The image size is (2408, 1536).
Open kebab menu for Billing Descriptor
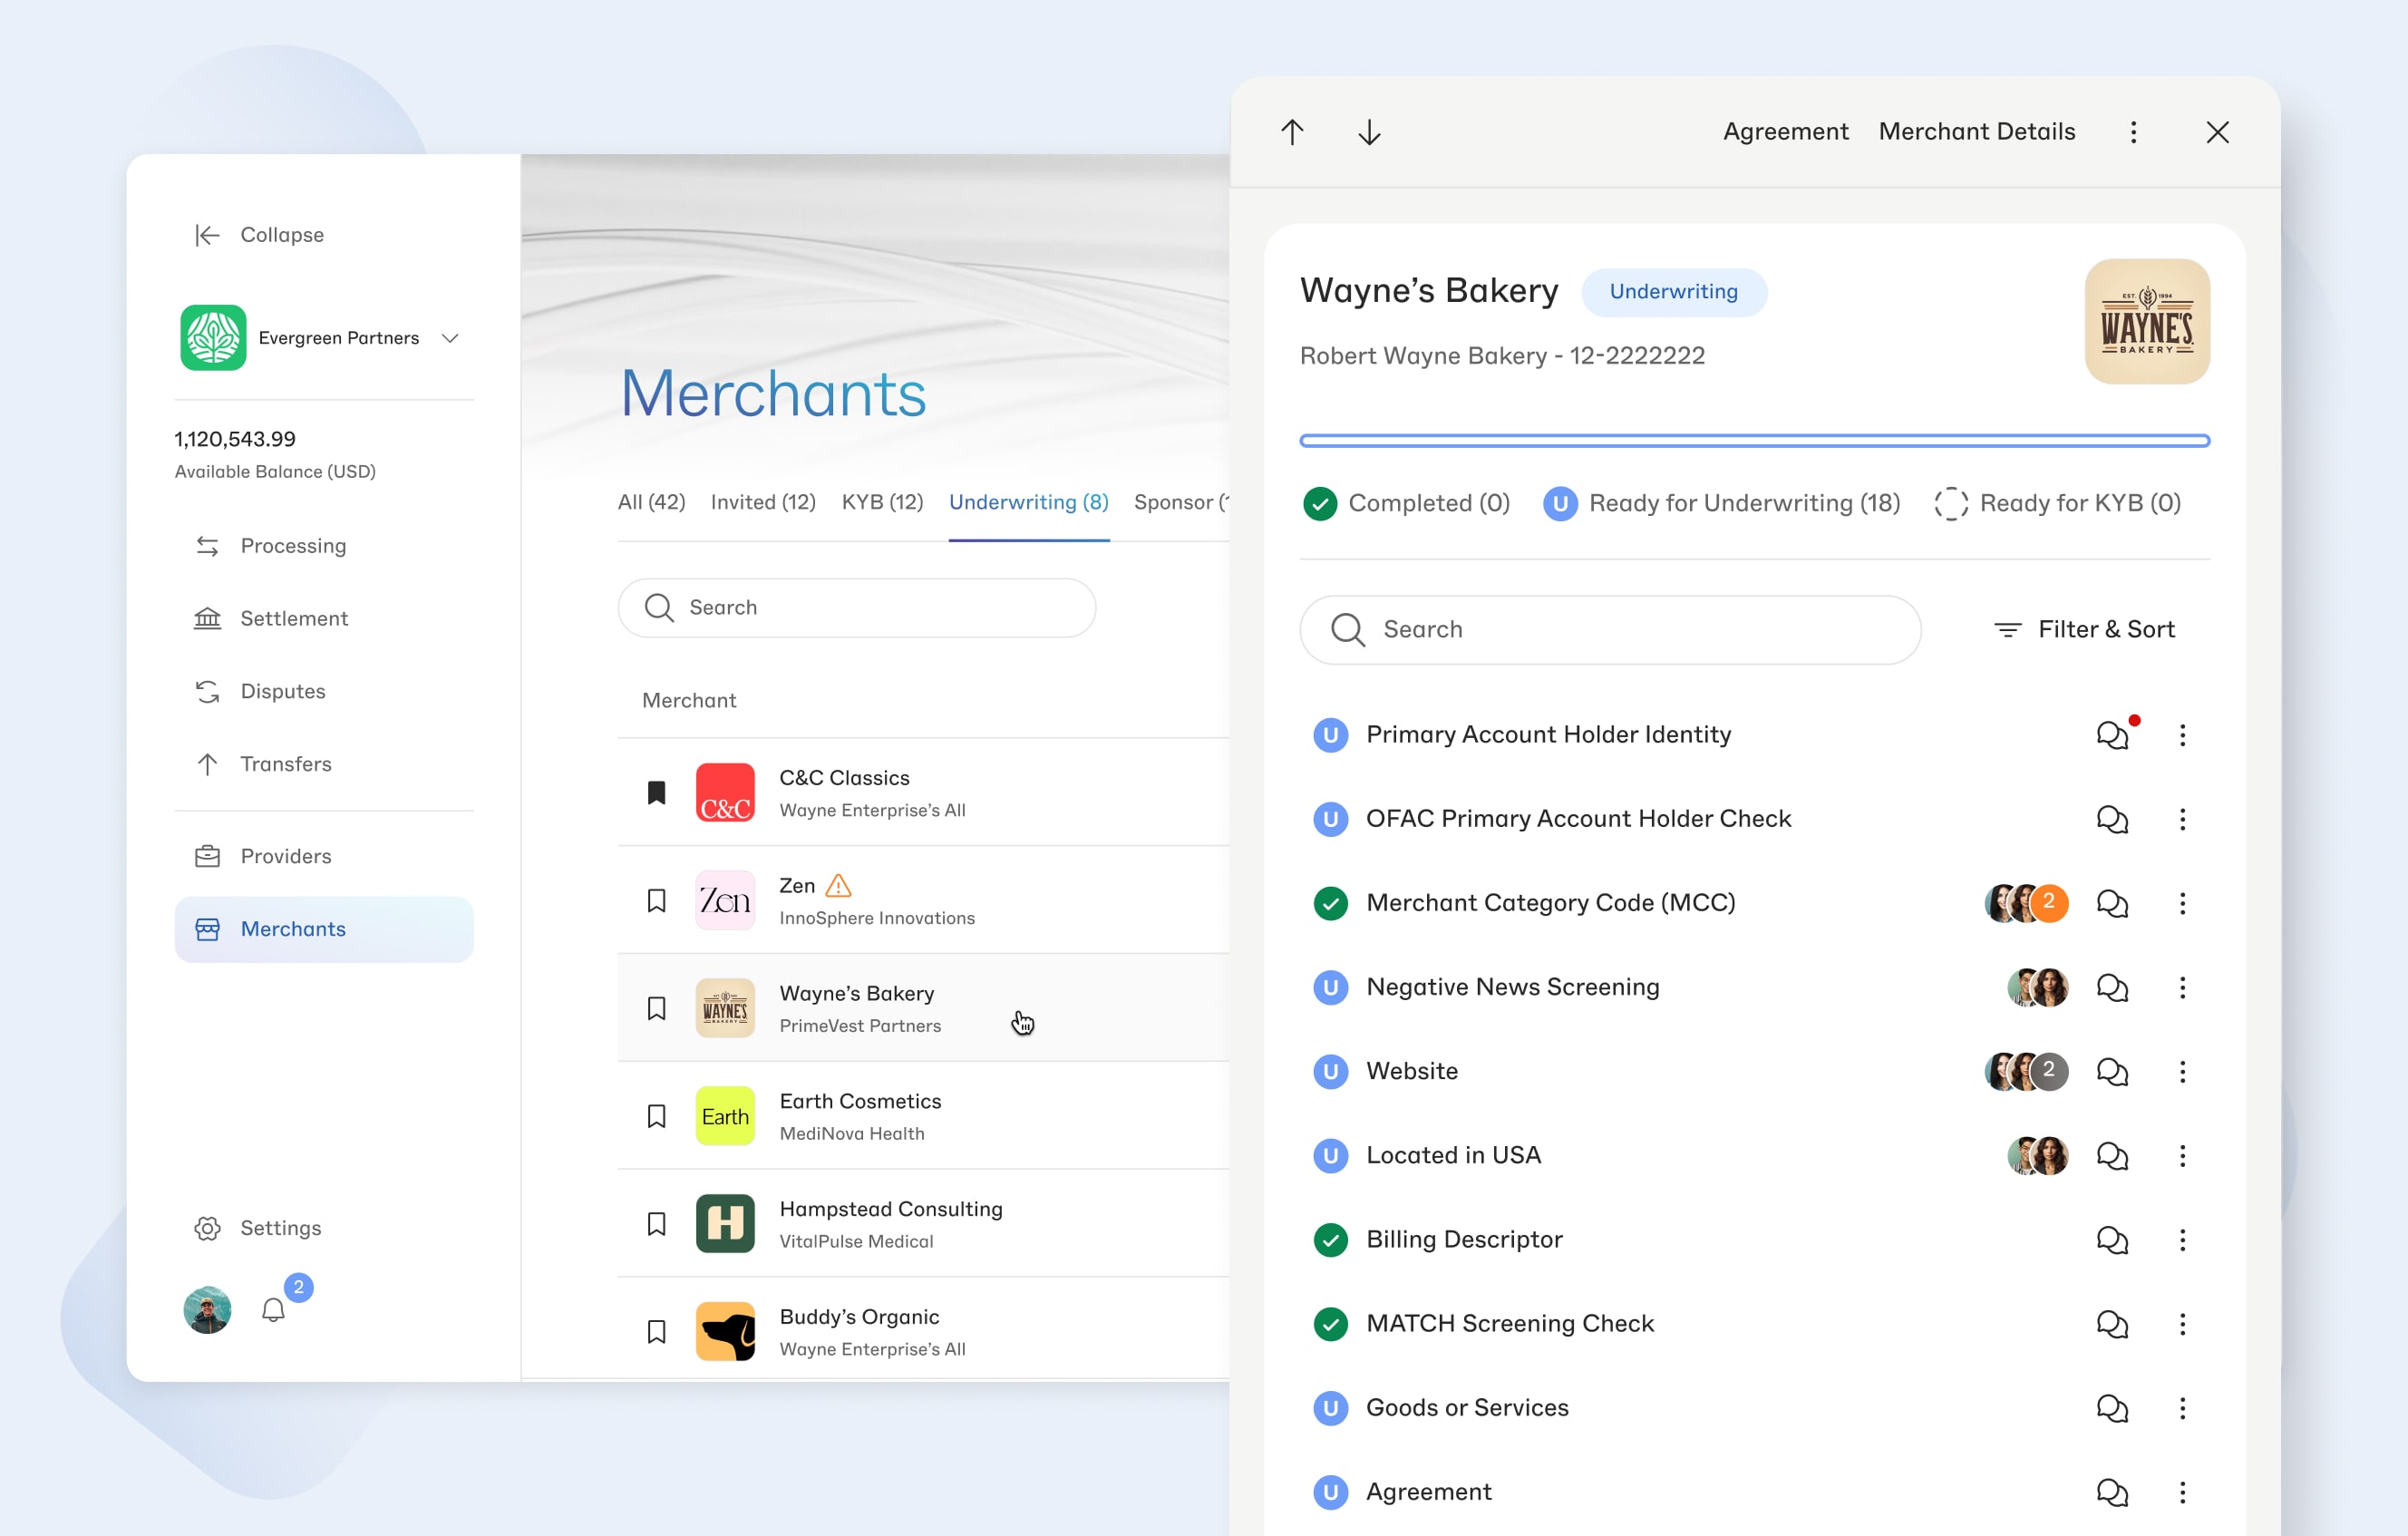pos(2182,1239)
